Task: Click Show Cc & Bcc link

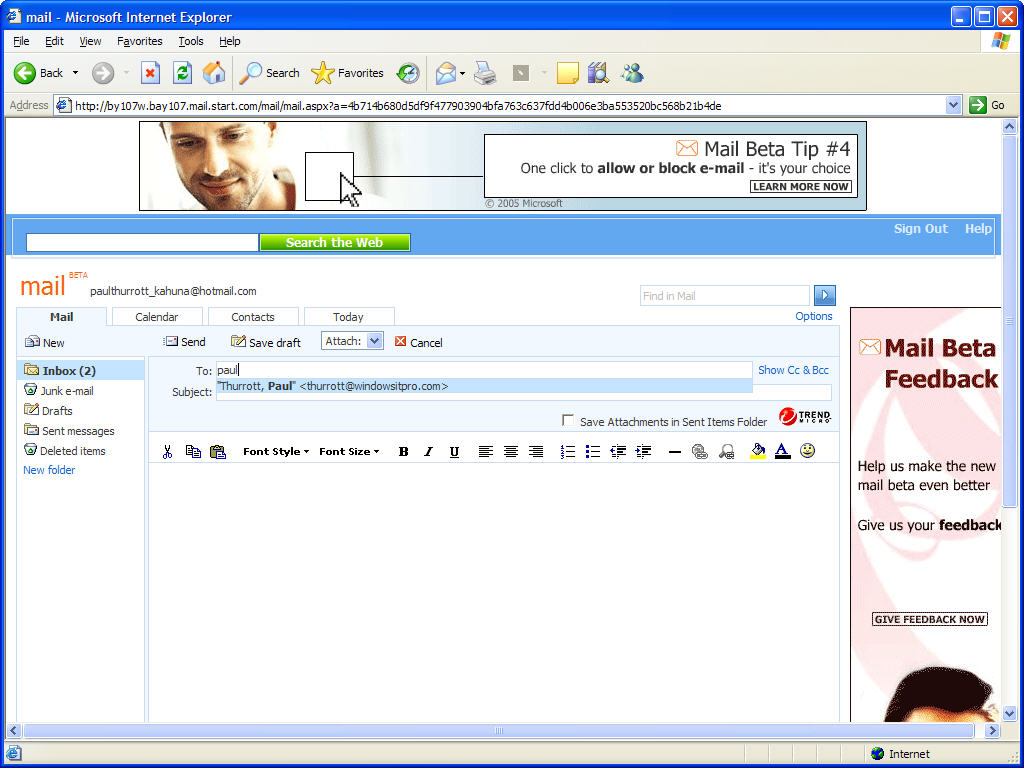Action: tap(793, 370)
